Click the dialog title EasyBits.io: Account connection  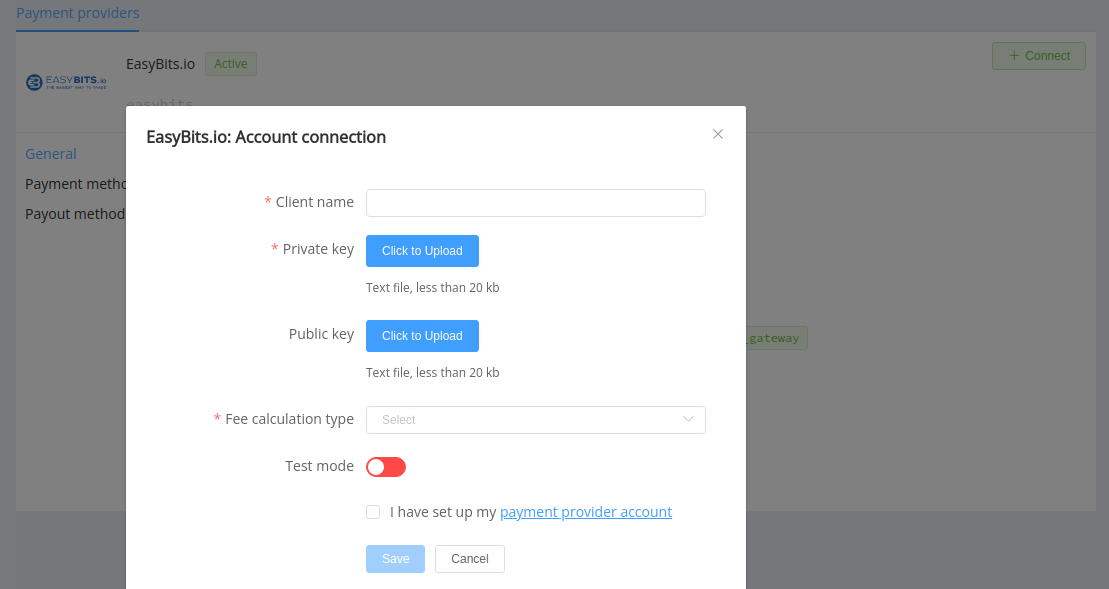click(266, 137)
